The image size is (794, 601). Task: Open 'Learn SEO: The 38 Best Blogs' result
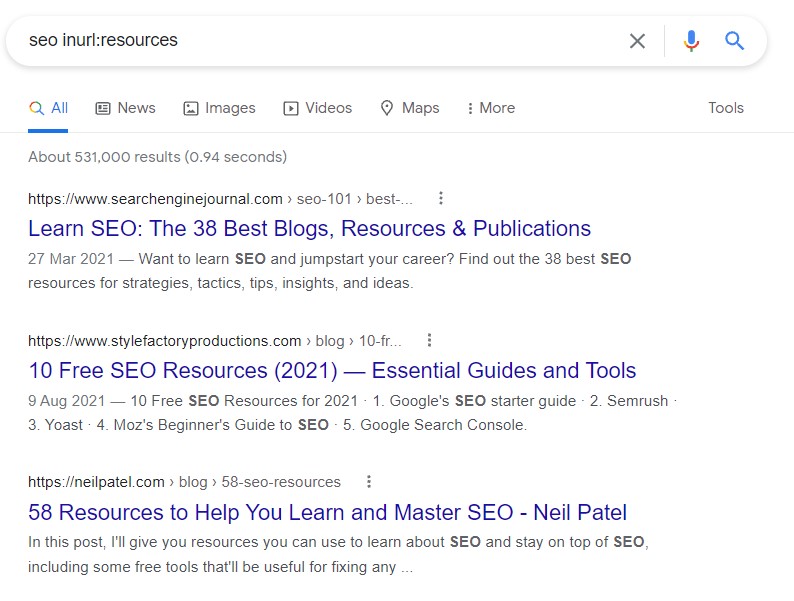tap(309, 228)
